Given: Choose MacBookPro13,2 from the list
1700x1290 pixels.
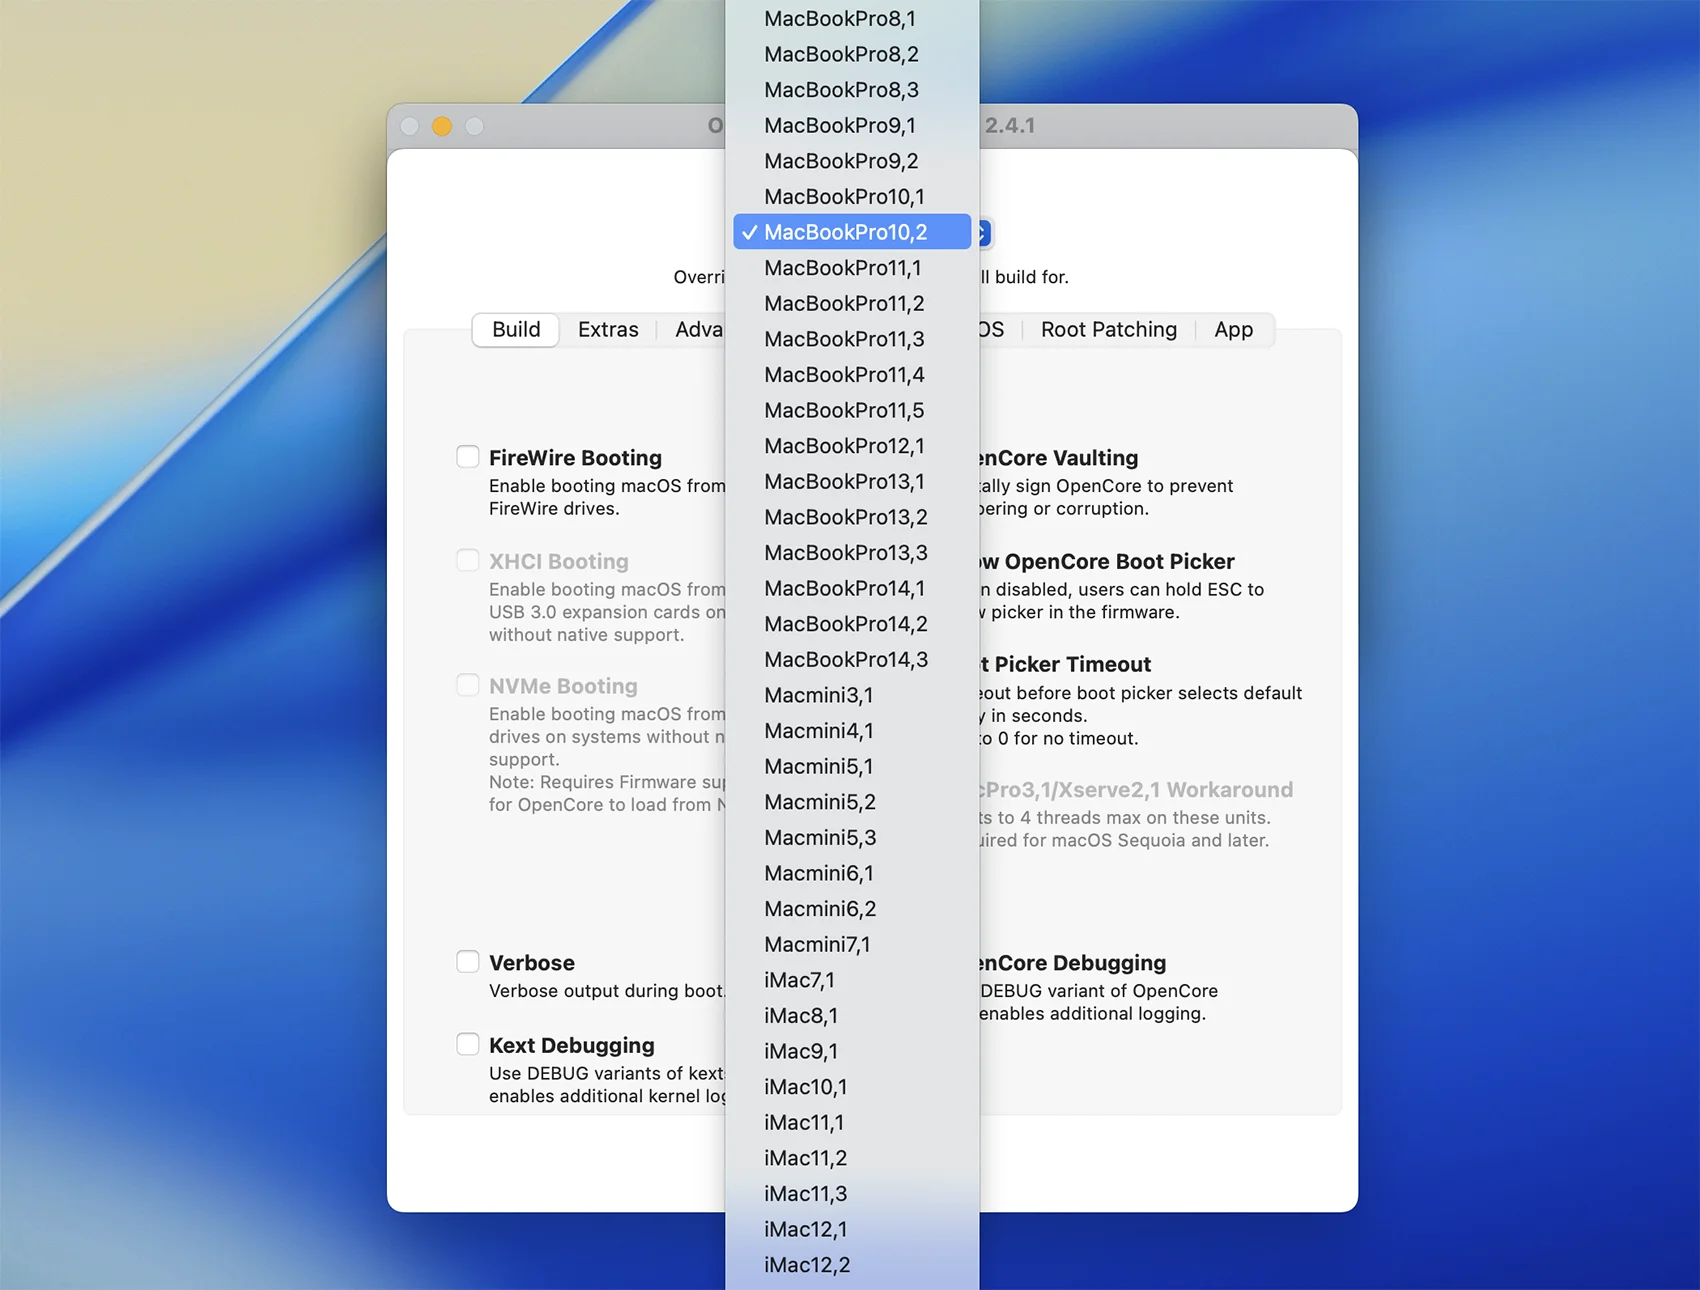Looking at the screenshot, I should click(845, 517).
